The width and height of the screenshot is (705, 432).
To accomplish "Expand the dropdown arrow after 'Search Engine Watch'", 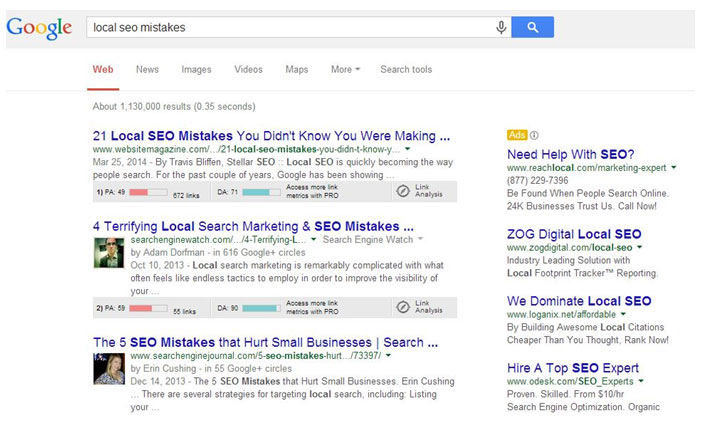I will [420, 239].
